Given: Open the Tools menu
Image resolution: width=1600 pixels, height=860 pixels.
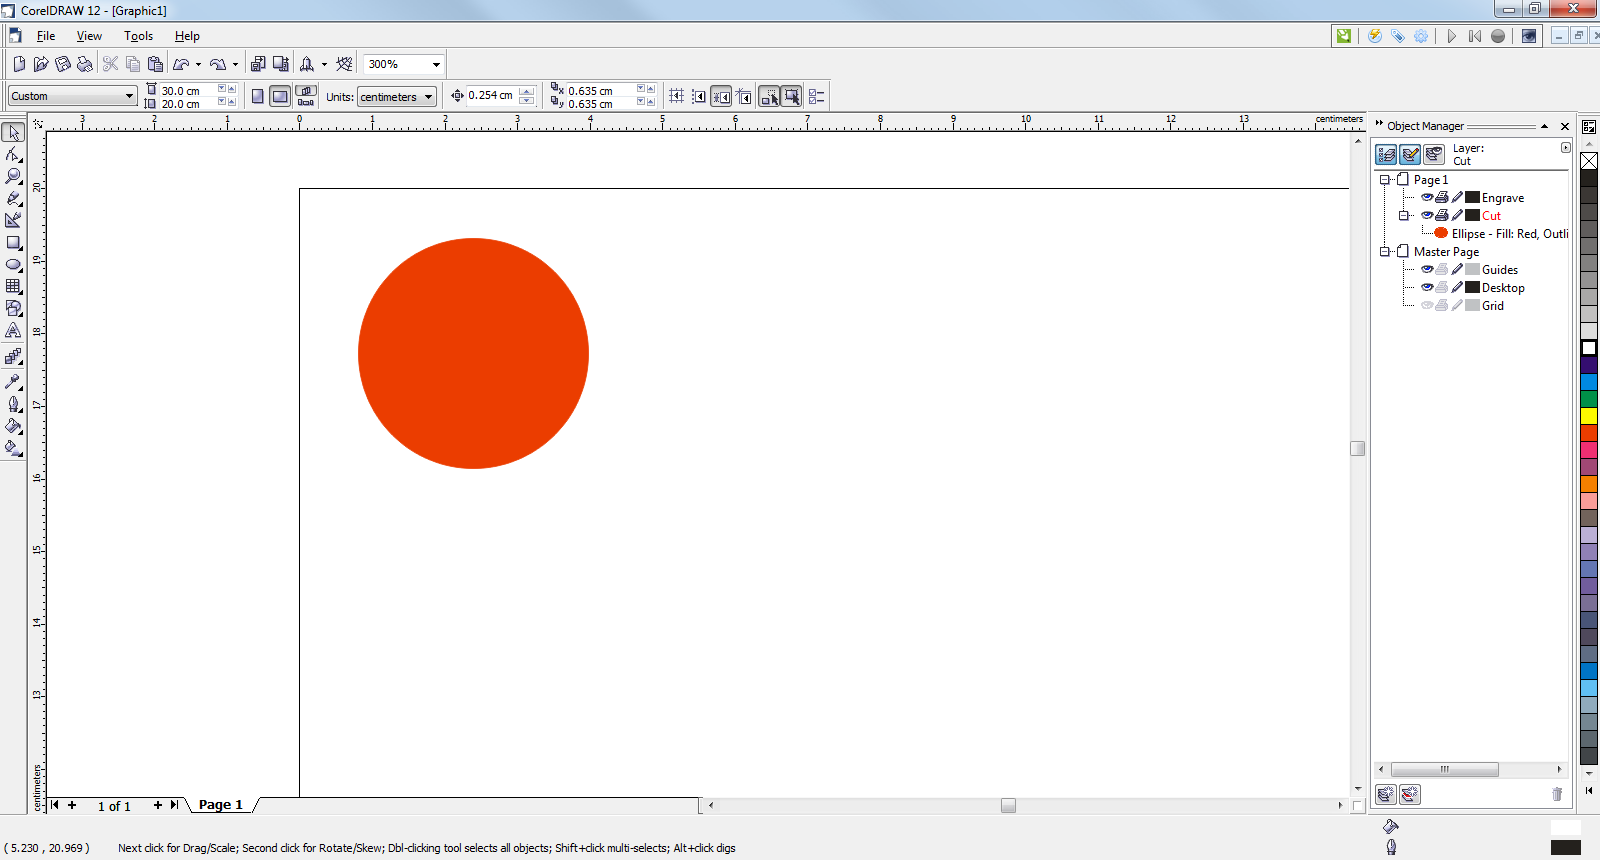Looking at the screenshot, I should point(138,36).
